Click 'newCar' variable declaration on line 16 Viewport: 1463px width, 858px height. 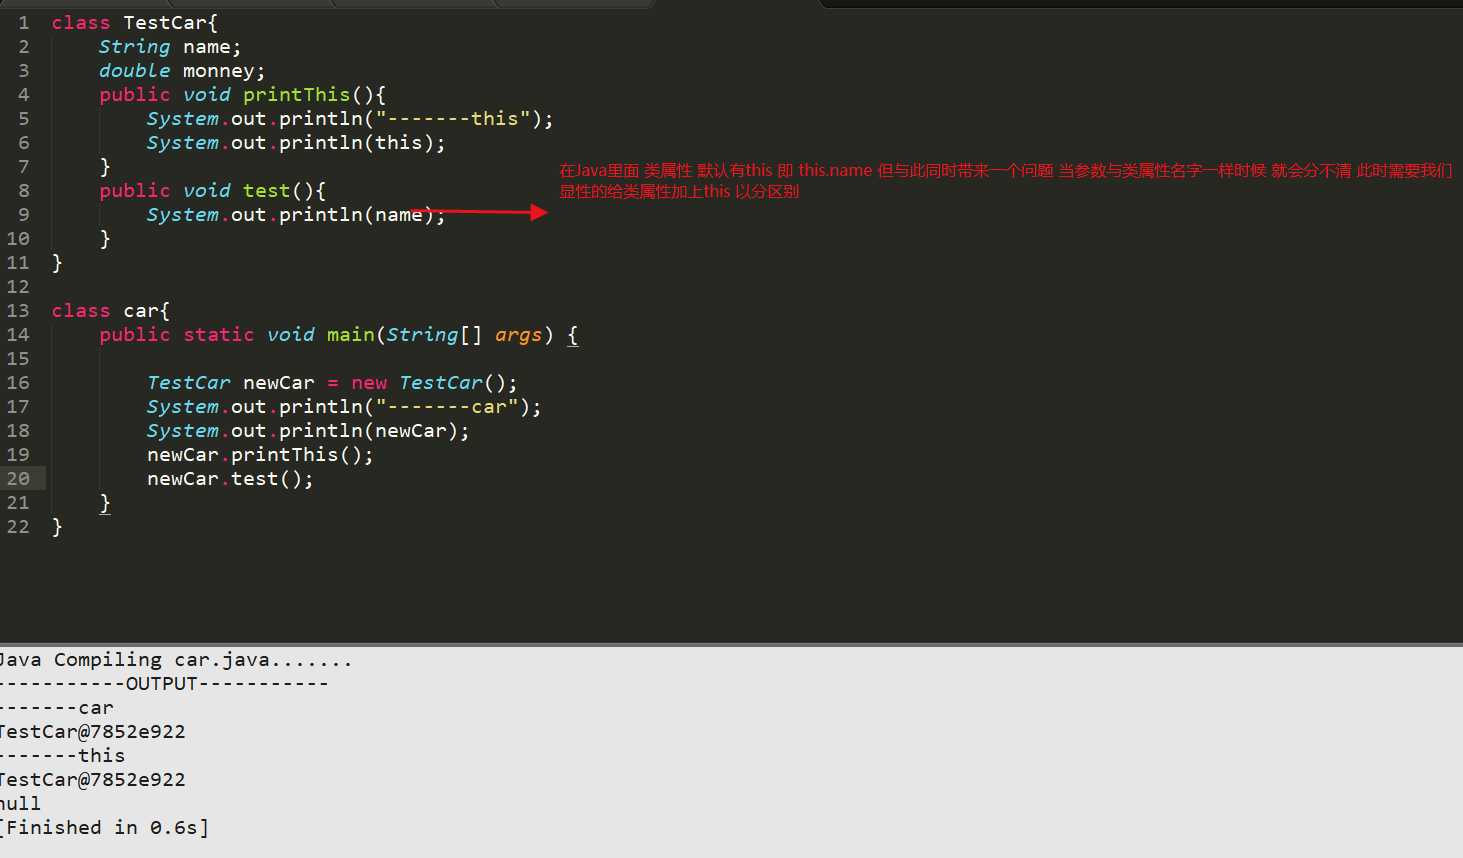click(279, 383)
